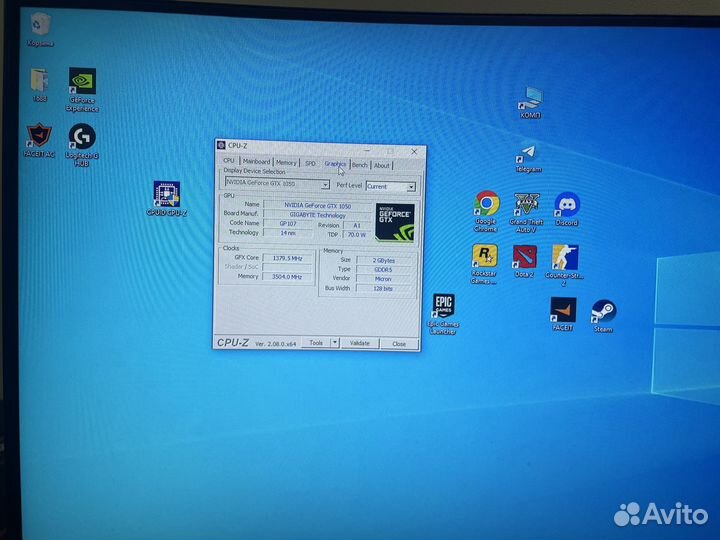720x540 pixels.
Task: Click the Tools button
Action: [x=316, y=343]
